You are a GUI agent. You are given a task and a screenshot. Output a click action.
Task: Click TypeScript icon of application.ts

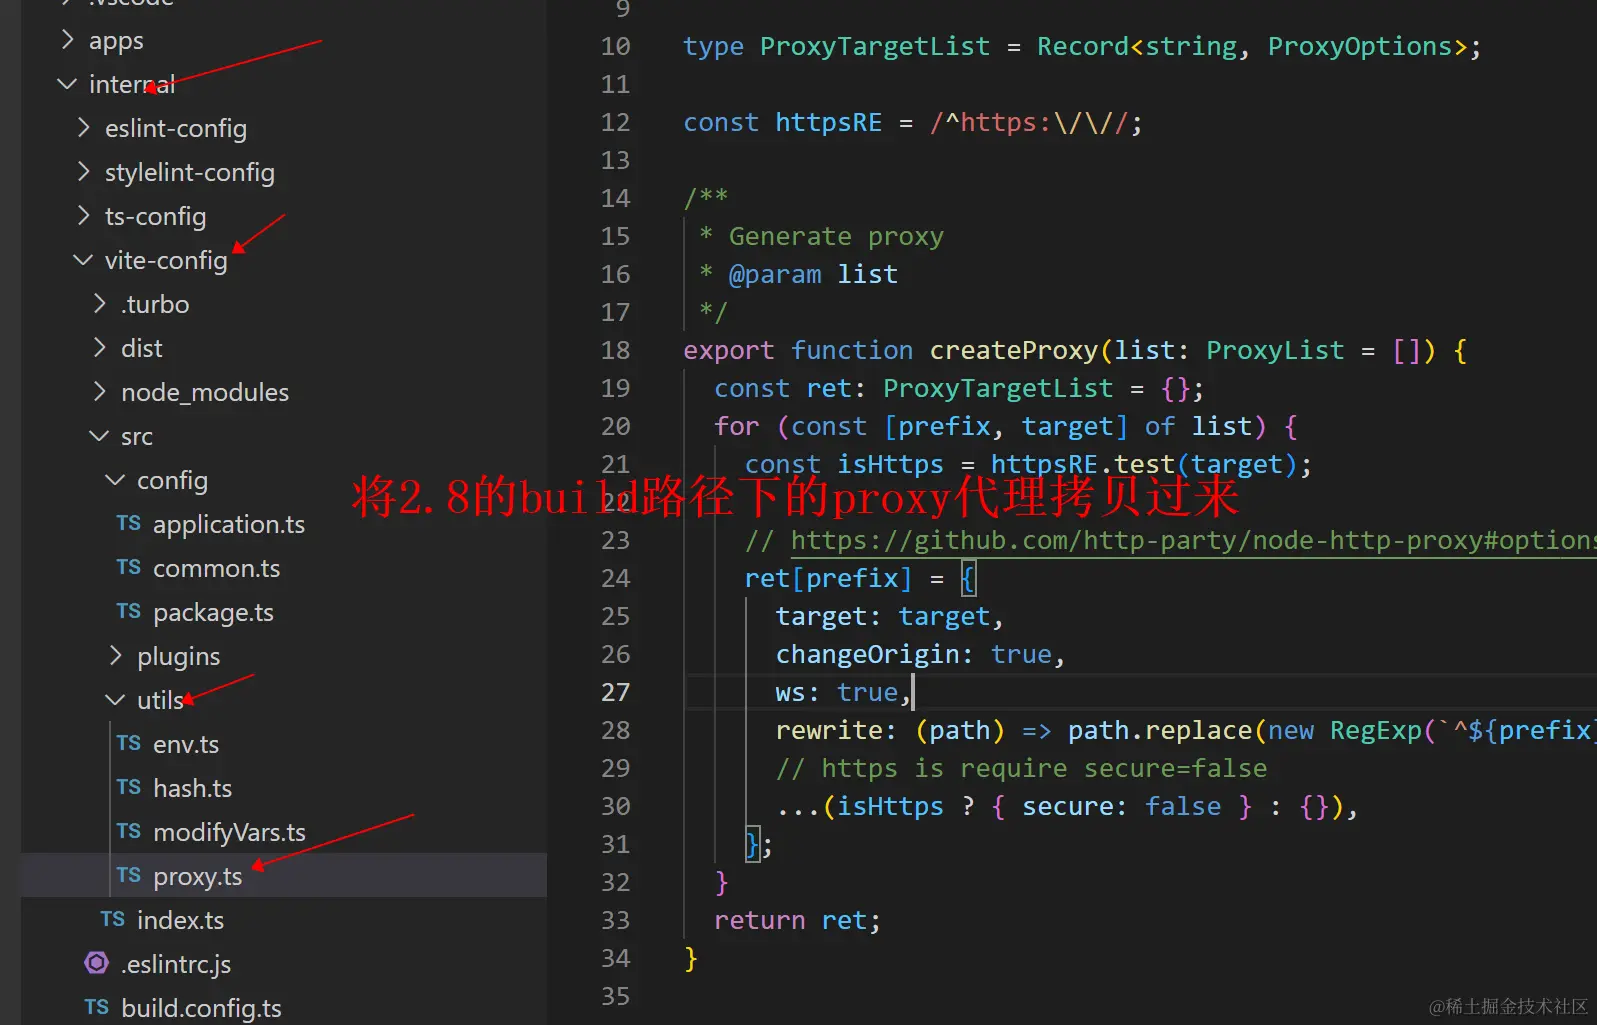(128, 523)
